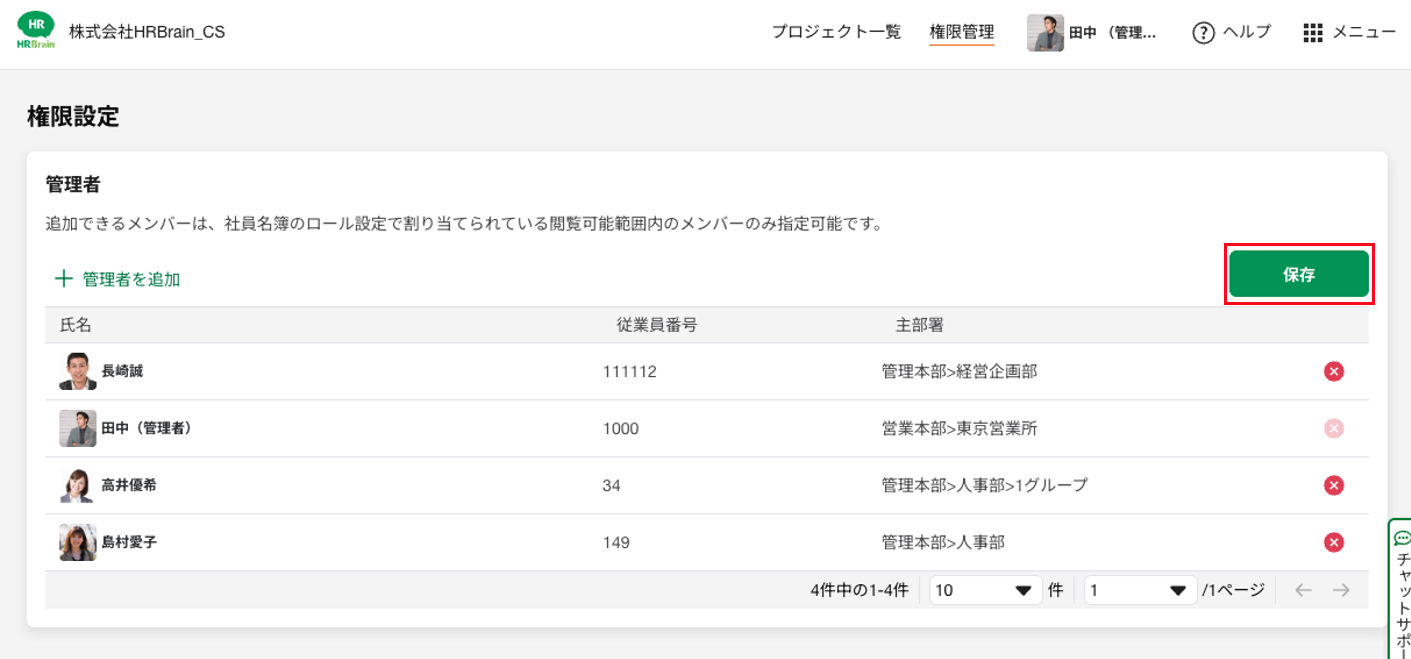This screenshot has width=1411, height=659.
Task: Go to previous page arrow
Action: [x=1303, y=590]
